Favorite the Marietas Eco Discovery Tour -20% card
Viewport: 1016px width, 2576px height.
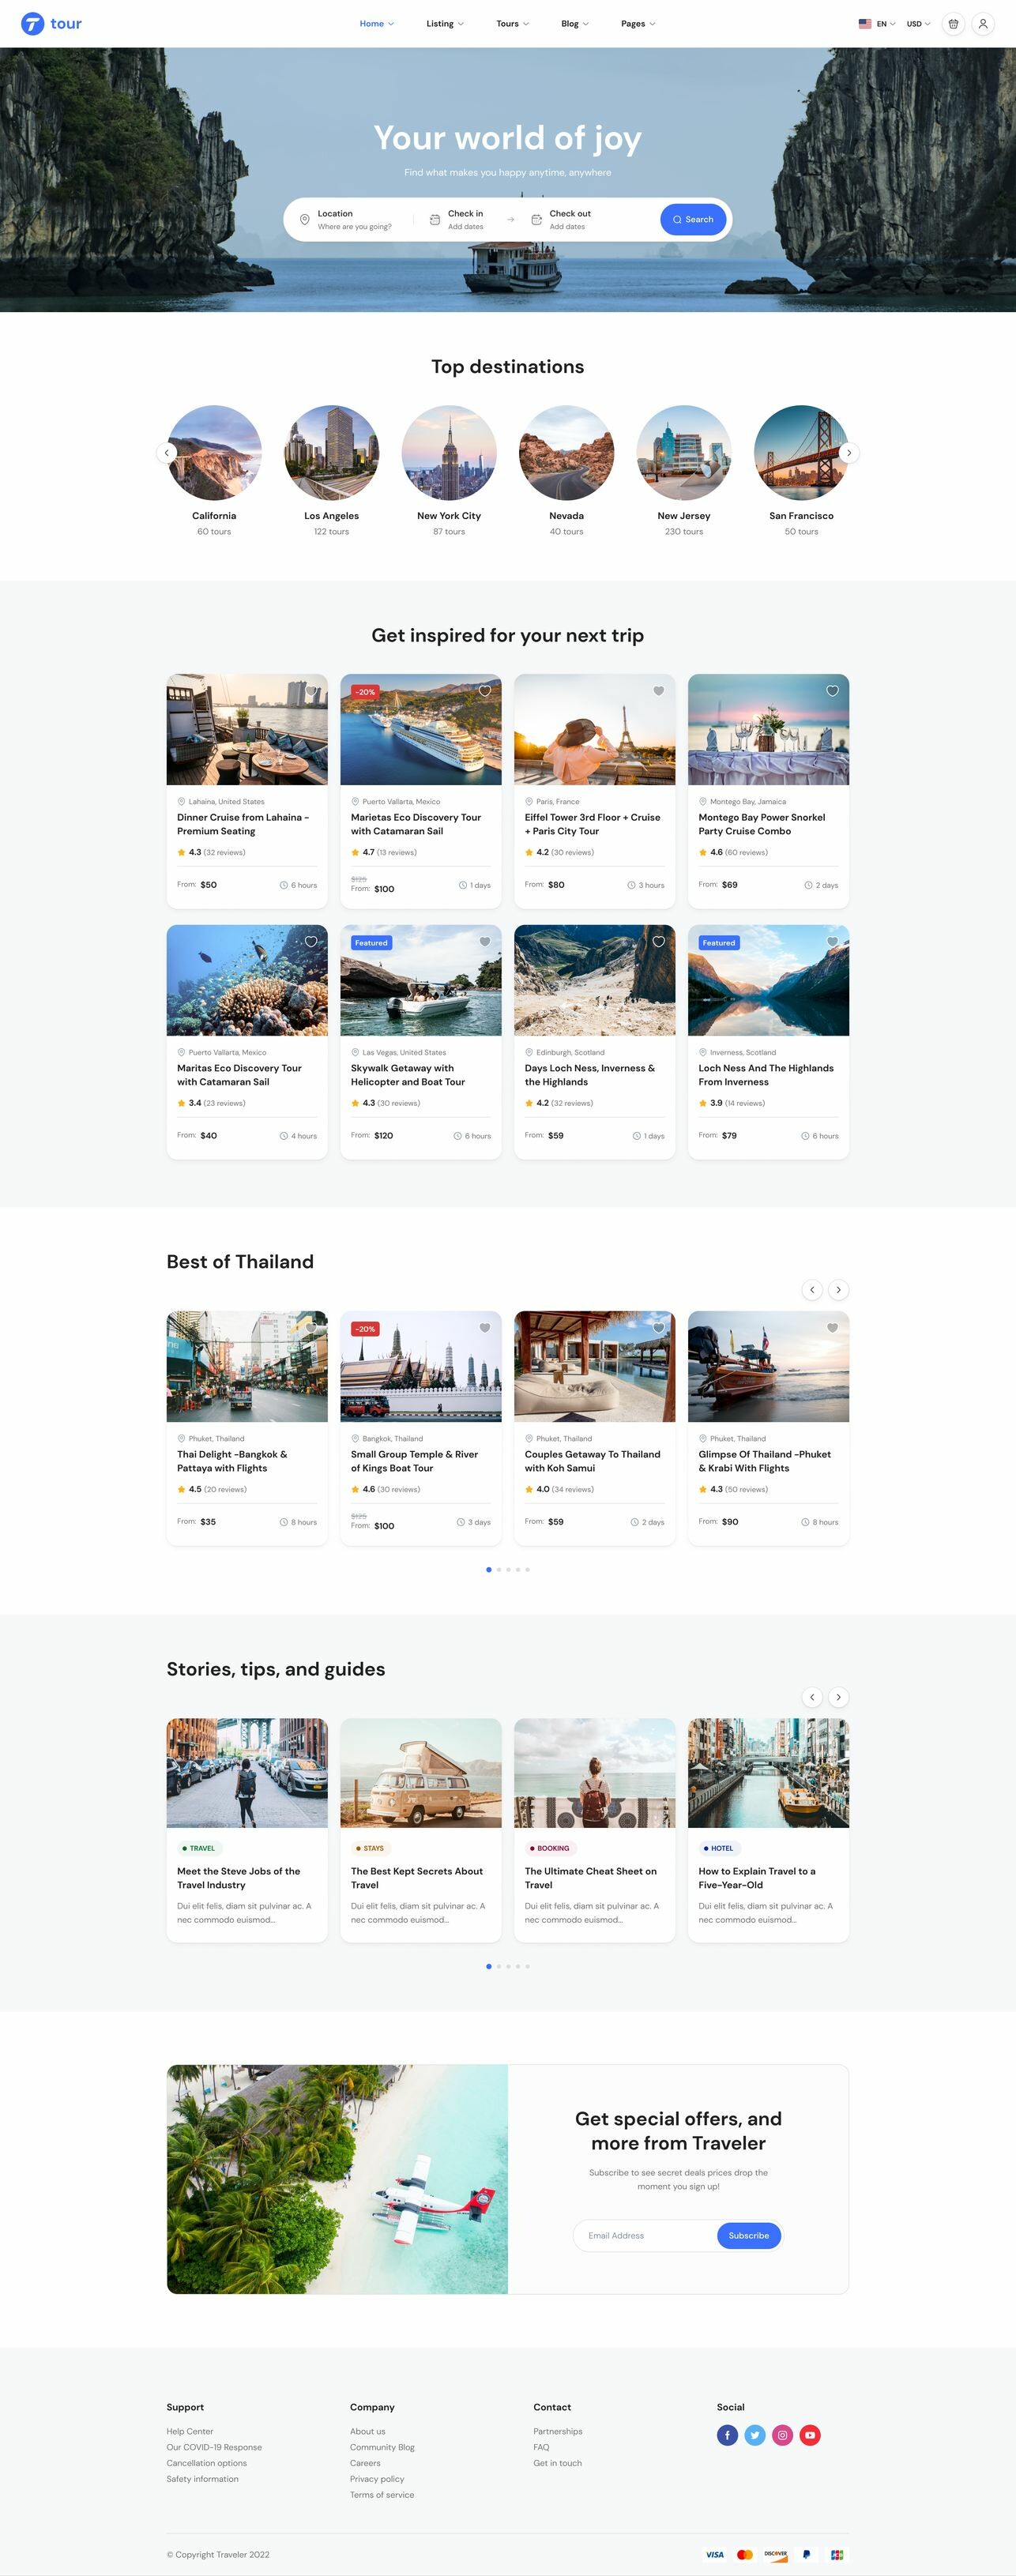coord(485,691)
